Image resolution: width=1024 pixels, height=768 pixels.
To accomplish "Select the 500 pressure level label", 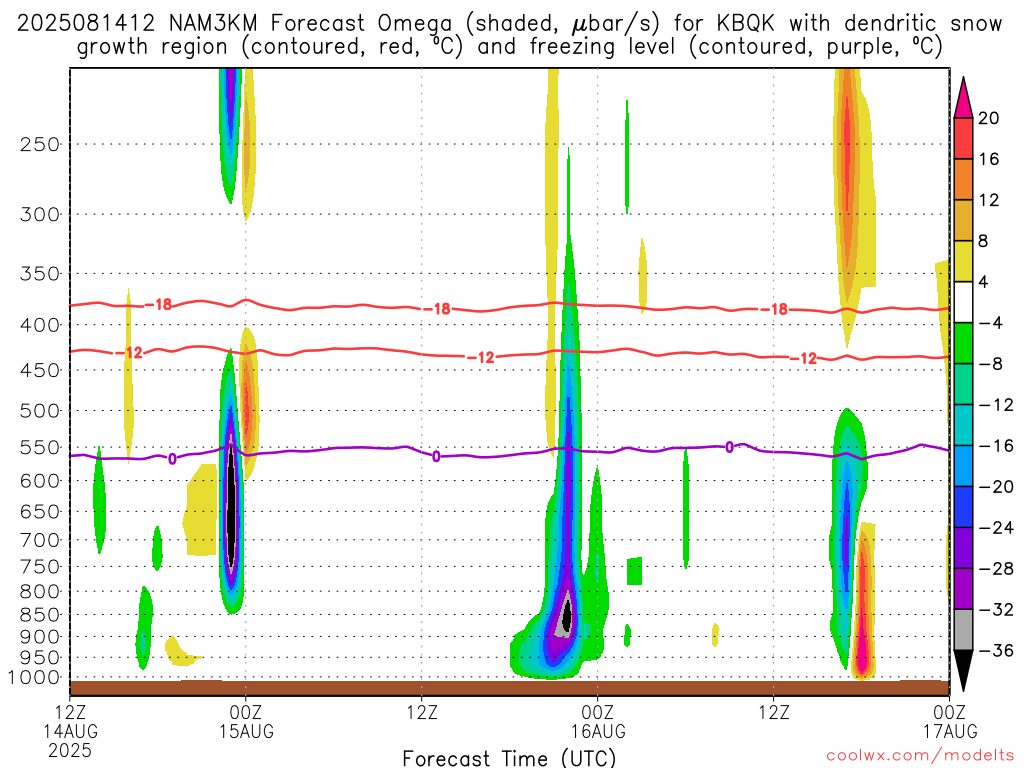I will (x=40, y=411).
